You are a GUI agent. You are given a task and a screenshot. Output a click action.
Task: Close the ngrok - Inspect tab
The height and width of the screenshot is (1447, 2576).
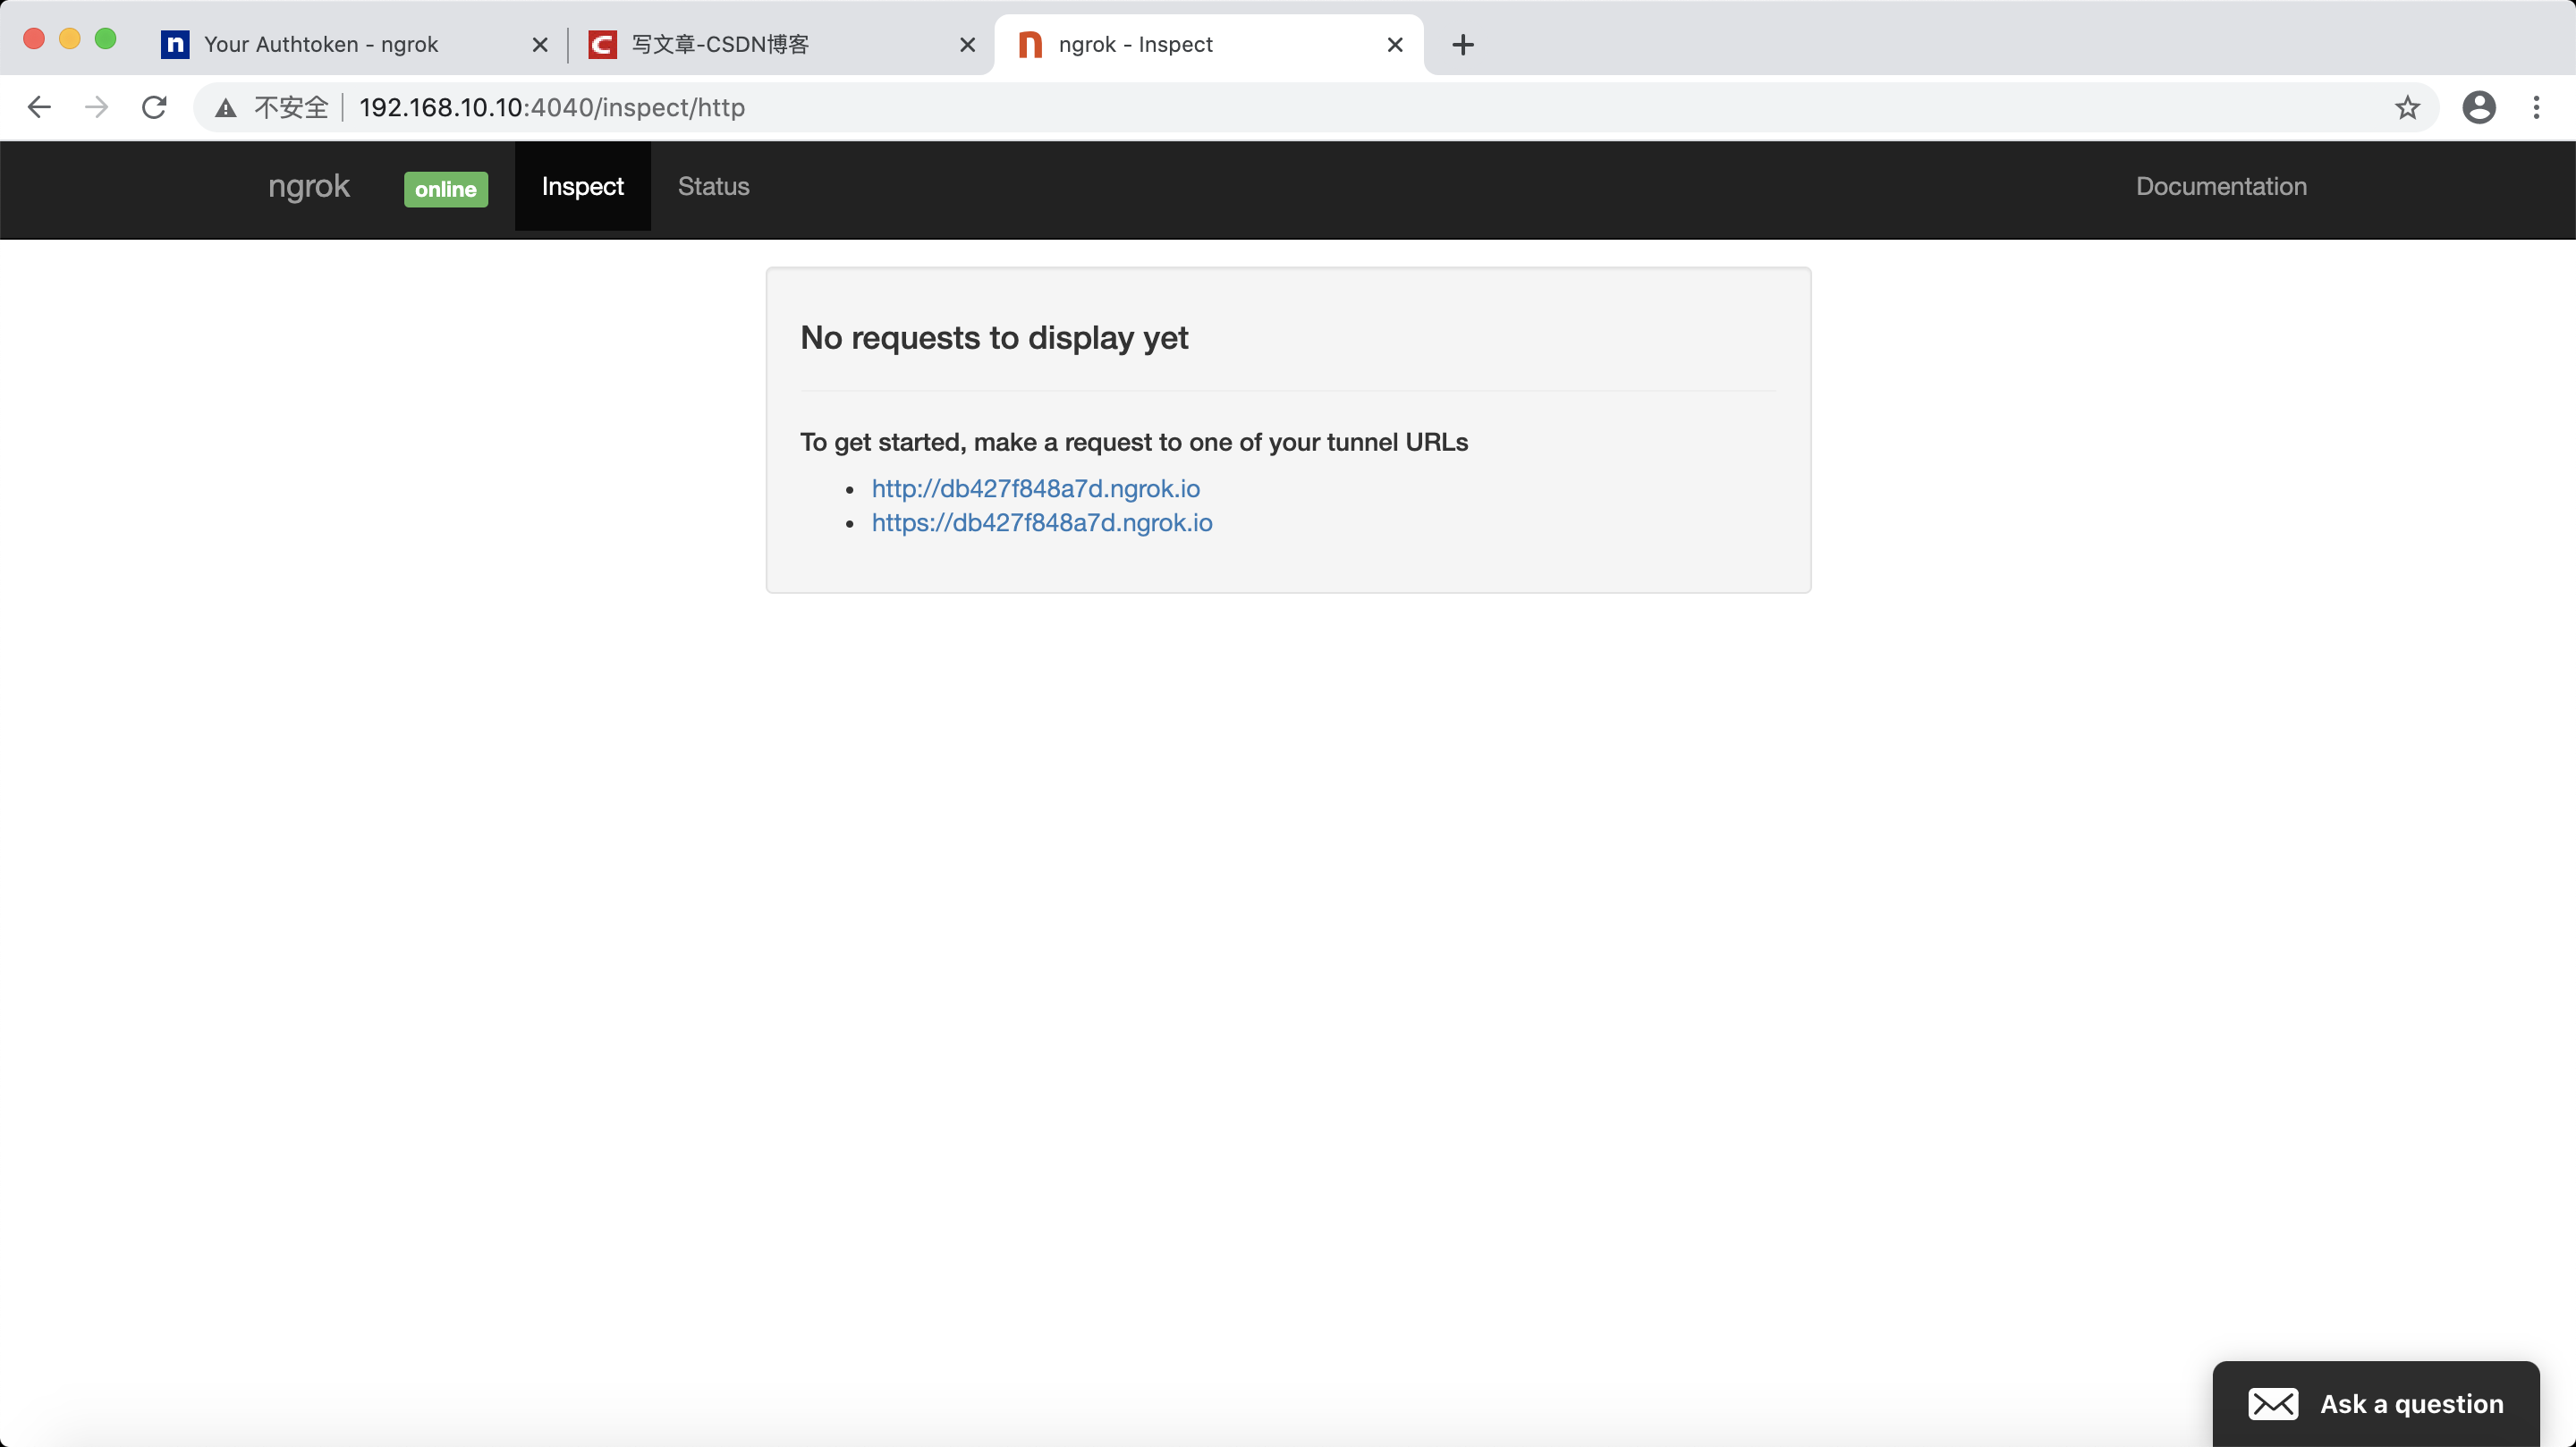[x=1395, y=45]
